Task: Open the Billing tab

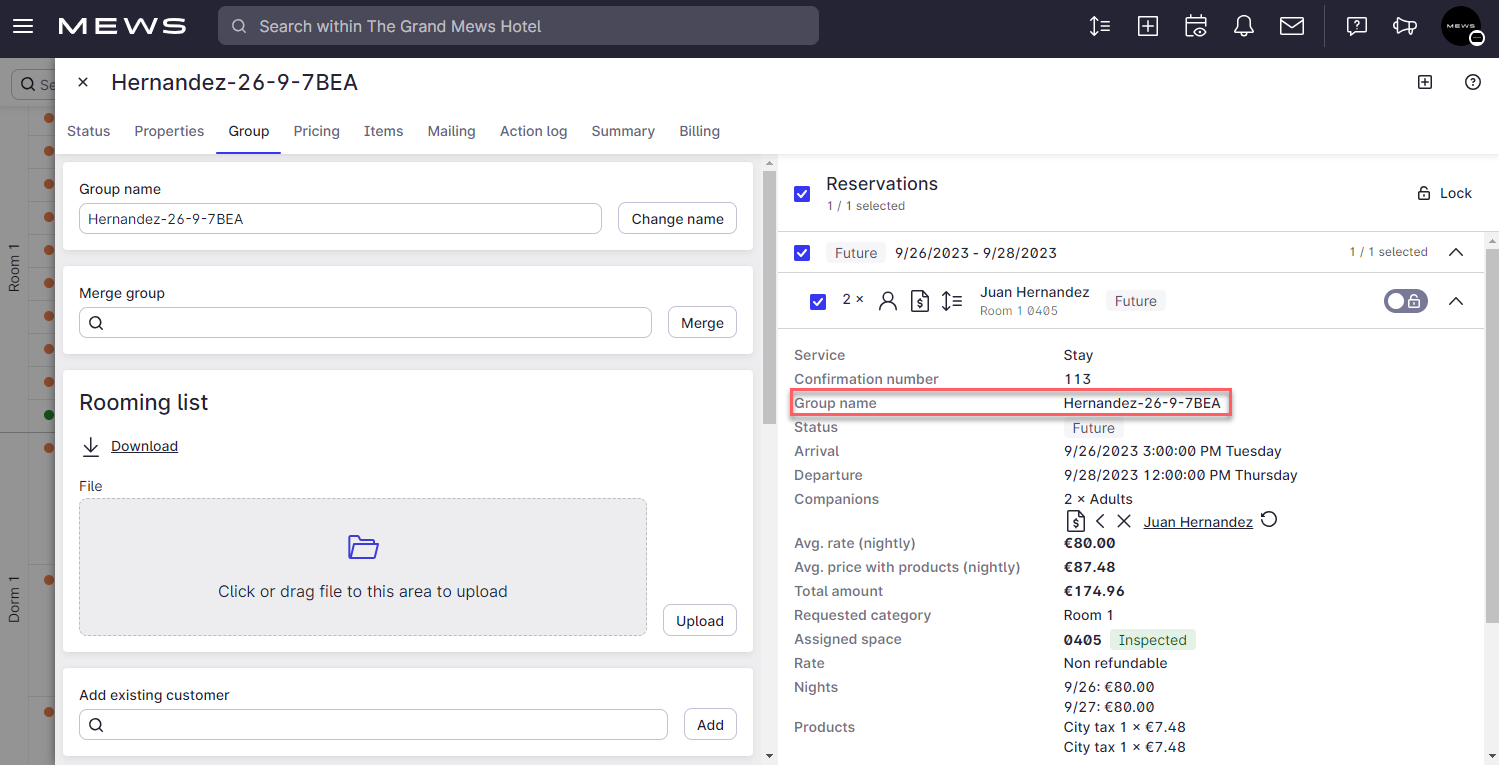Action: click(699, 131)
